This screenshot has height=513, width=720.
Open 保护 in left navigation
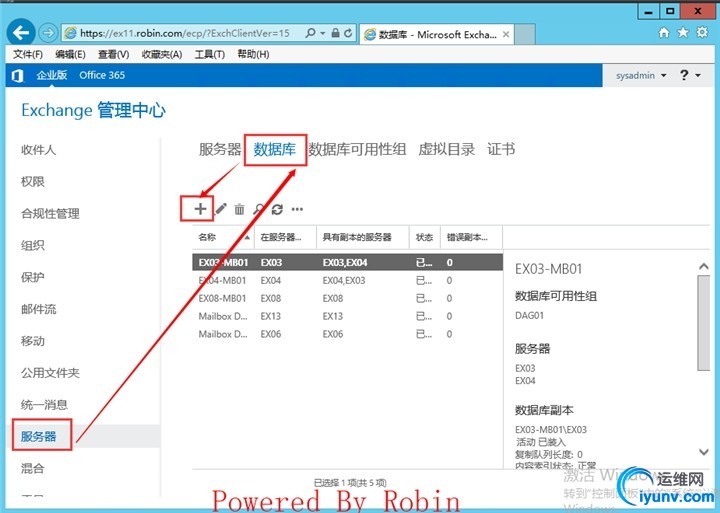(33, 277)
